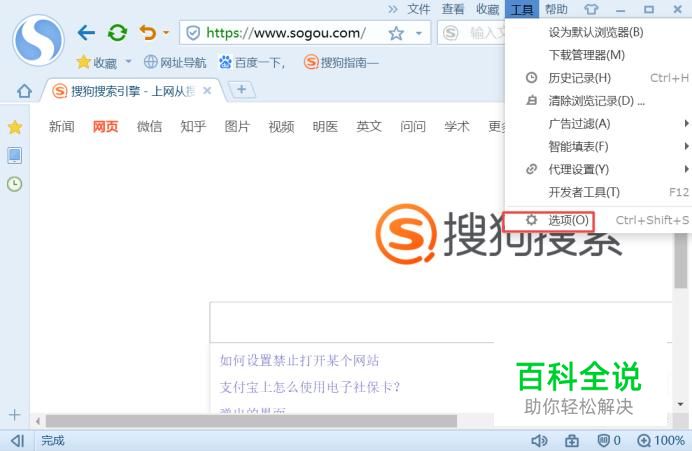
Task: Add sidebar item with plus icon
Action: [x=14, y=415]
